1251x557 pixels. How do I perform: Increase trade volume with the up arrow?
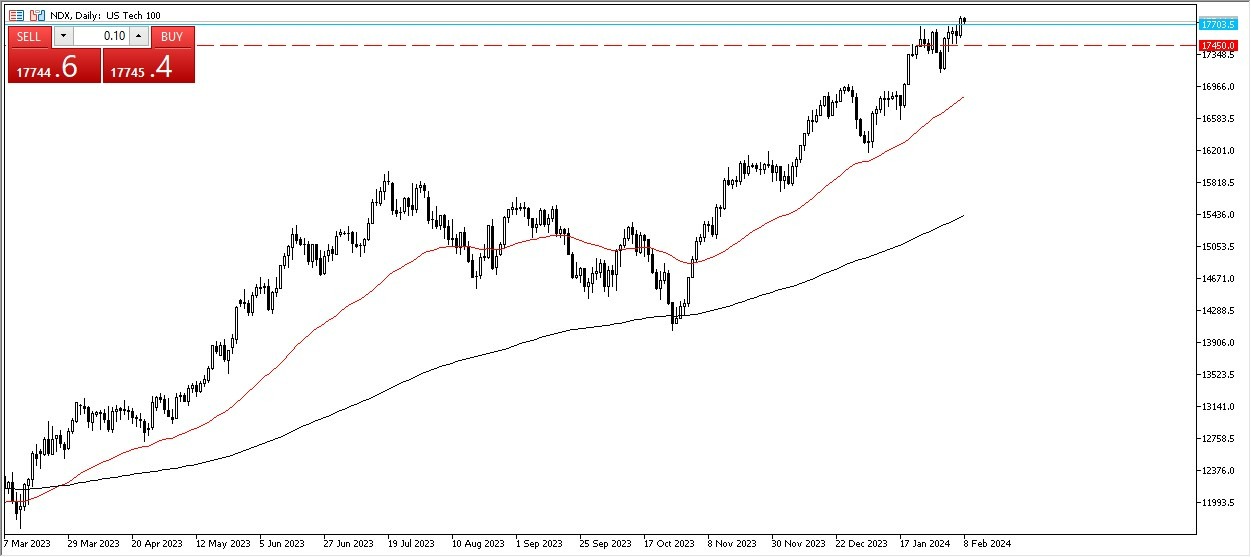[x=139, y=36]
